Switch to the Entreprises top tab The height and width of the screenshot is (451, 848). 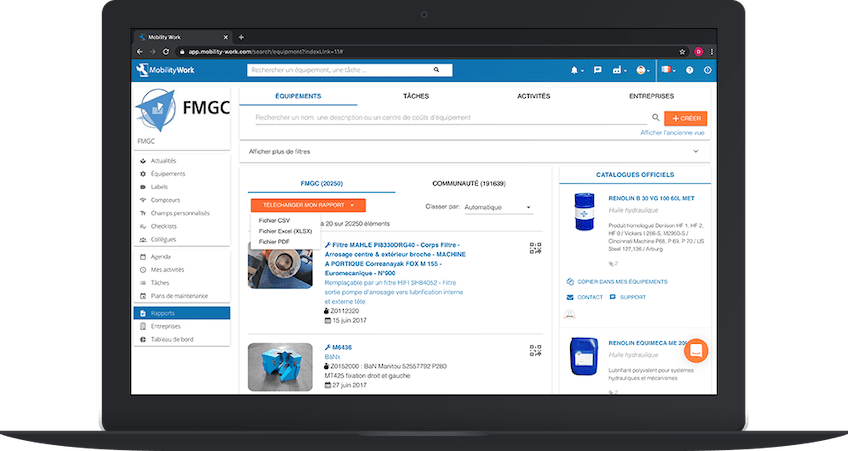(651, 96)
